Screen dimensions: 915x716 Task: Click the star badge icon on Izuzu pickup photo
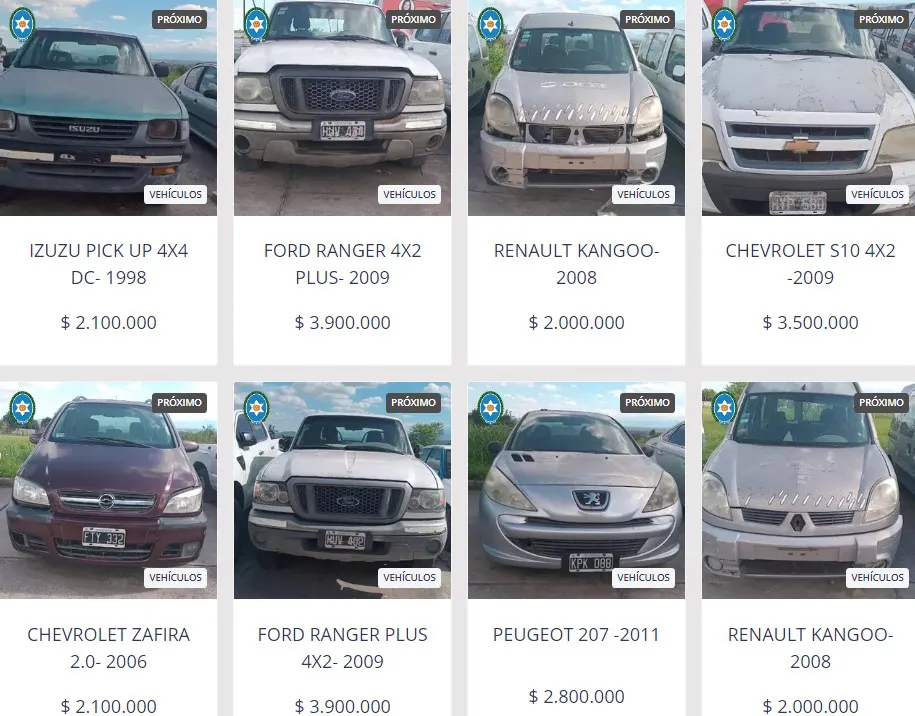point(23,24)
